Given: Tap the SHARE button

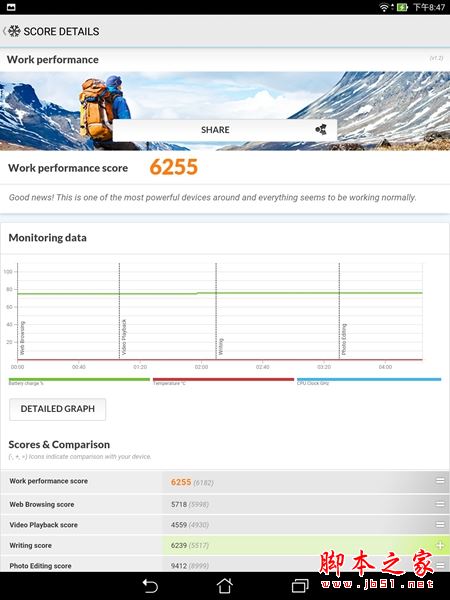Looking at the screenshot, I should [225, 130].
